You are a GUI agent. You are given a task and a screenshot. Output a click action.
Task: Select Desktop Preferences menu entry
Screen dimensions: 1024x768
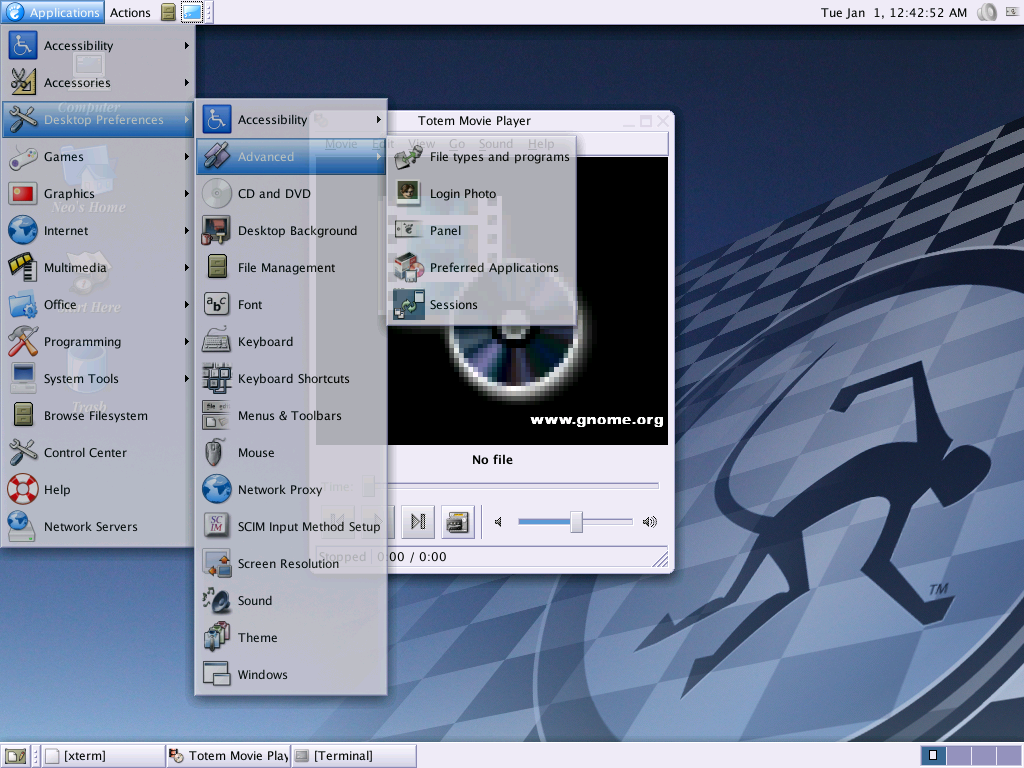pos(98,120)
